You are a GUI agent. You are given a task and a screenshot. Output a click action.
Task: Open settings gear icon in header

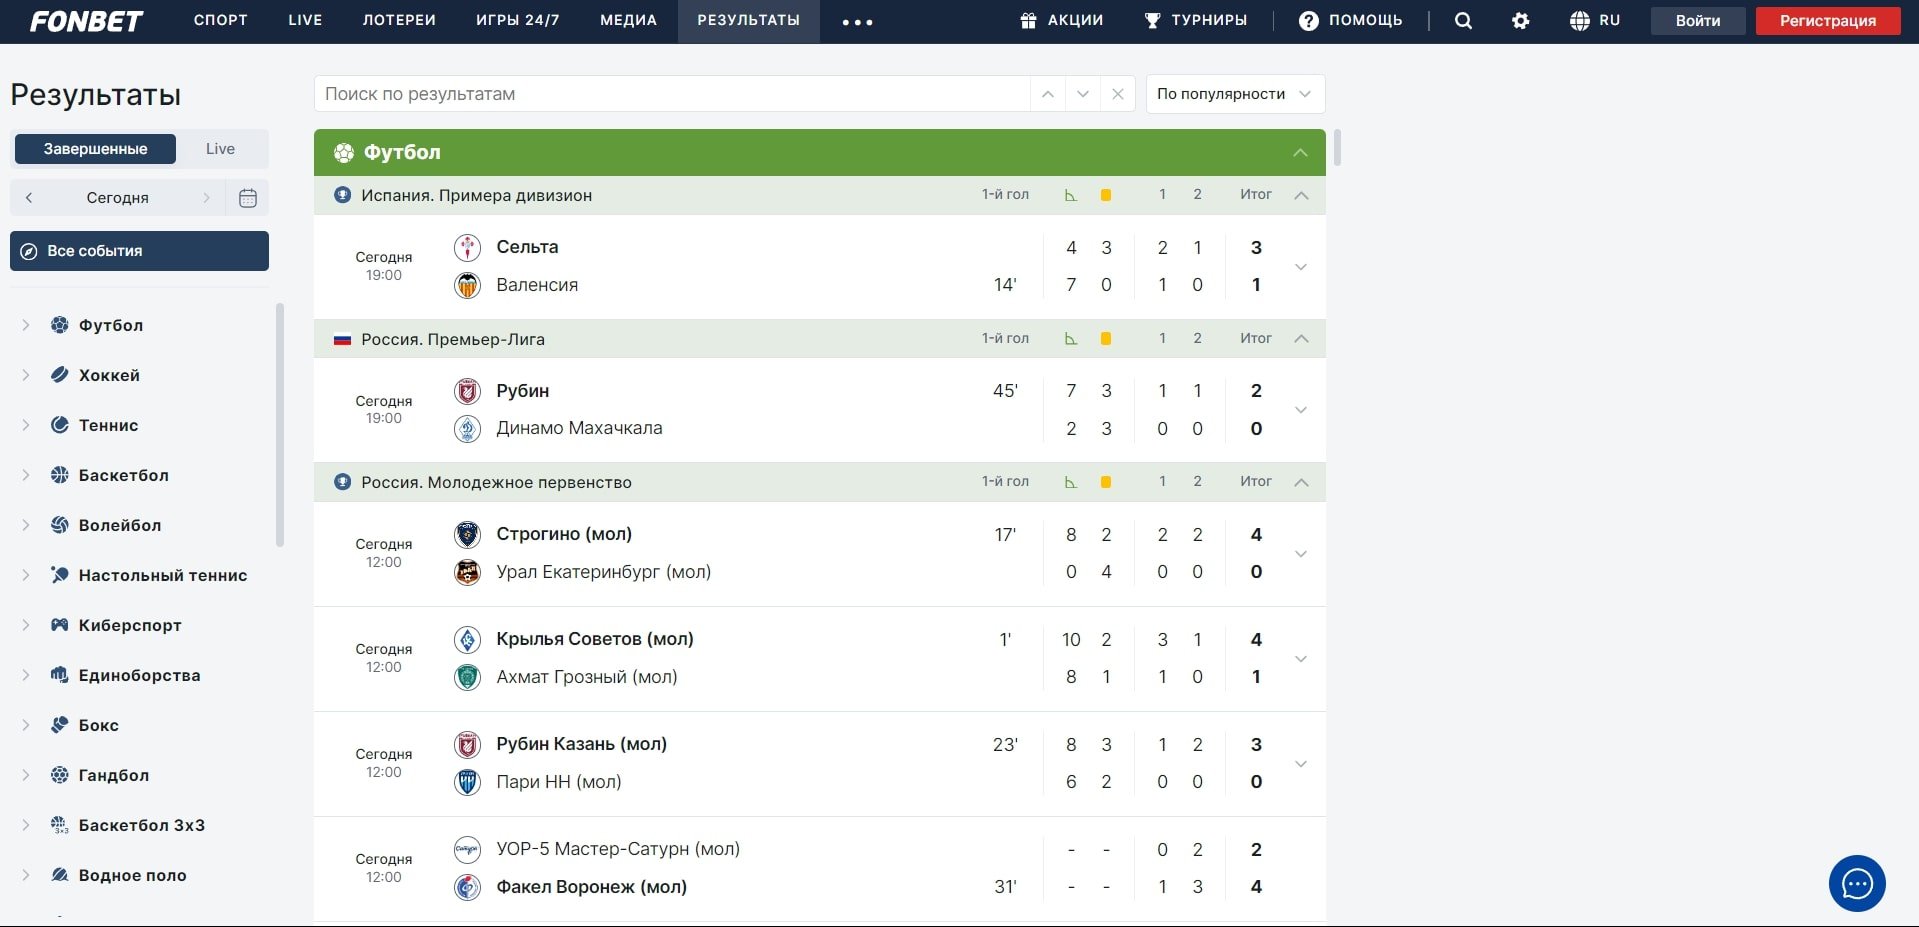[1521, 21]
